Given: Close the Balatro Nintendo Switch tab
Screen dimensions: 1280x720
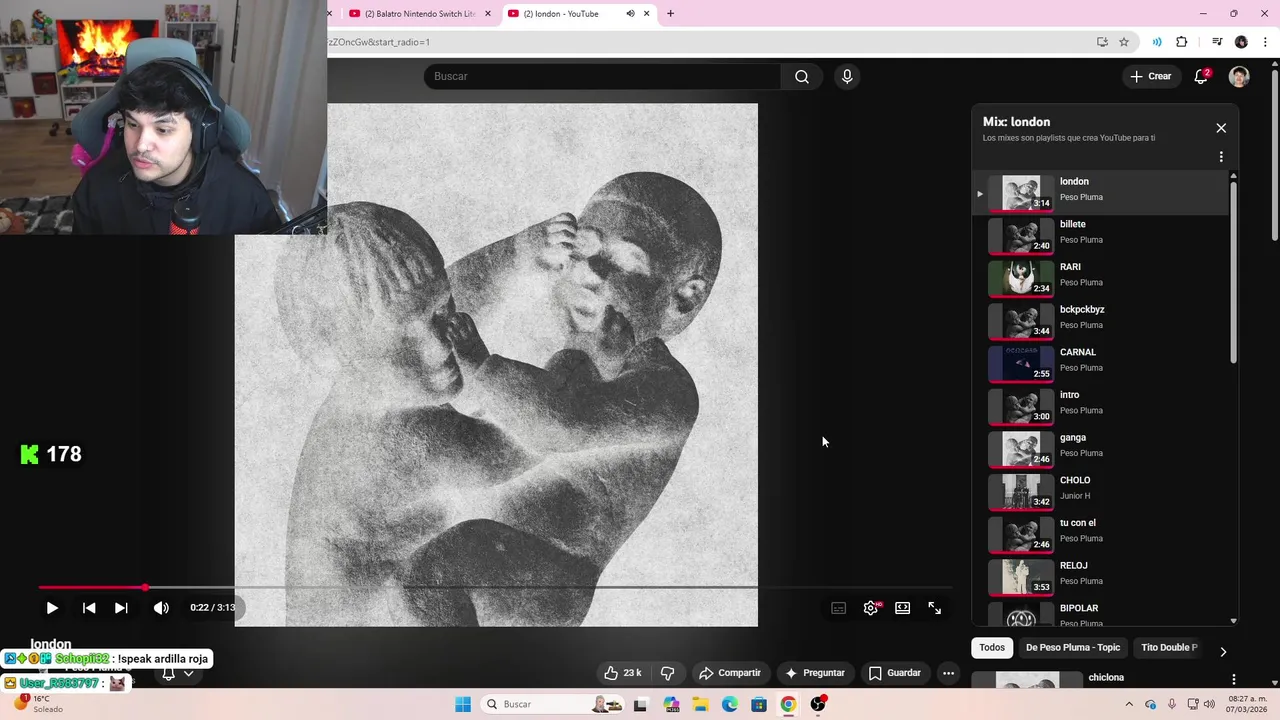Looking at the screenshot, I should click(488, 14).
